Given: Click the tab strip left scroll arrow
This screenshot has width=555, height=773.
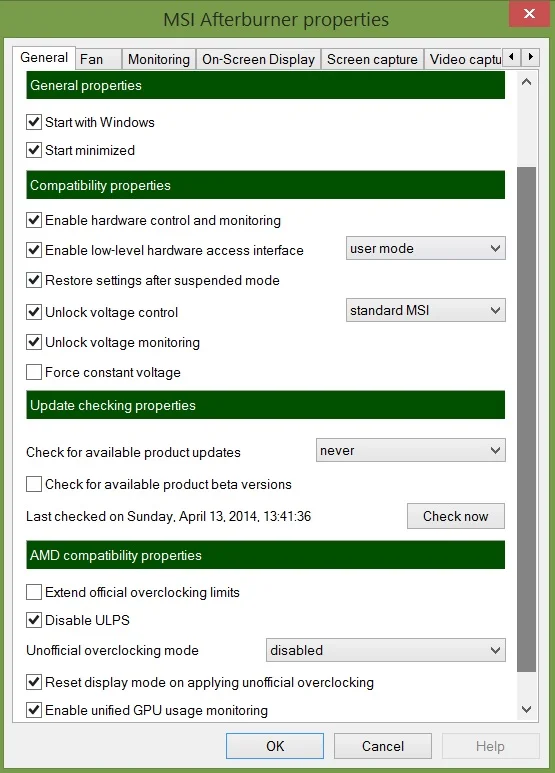Looking at the screenshot, I should pos(512,57).
